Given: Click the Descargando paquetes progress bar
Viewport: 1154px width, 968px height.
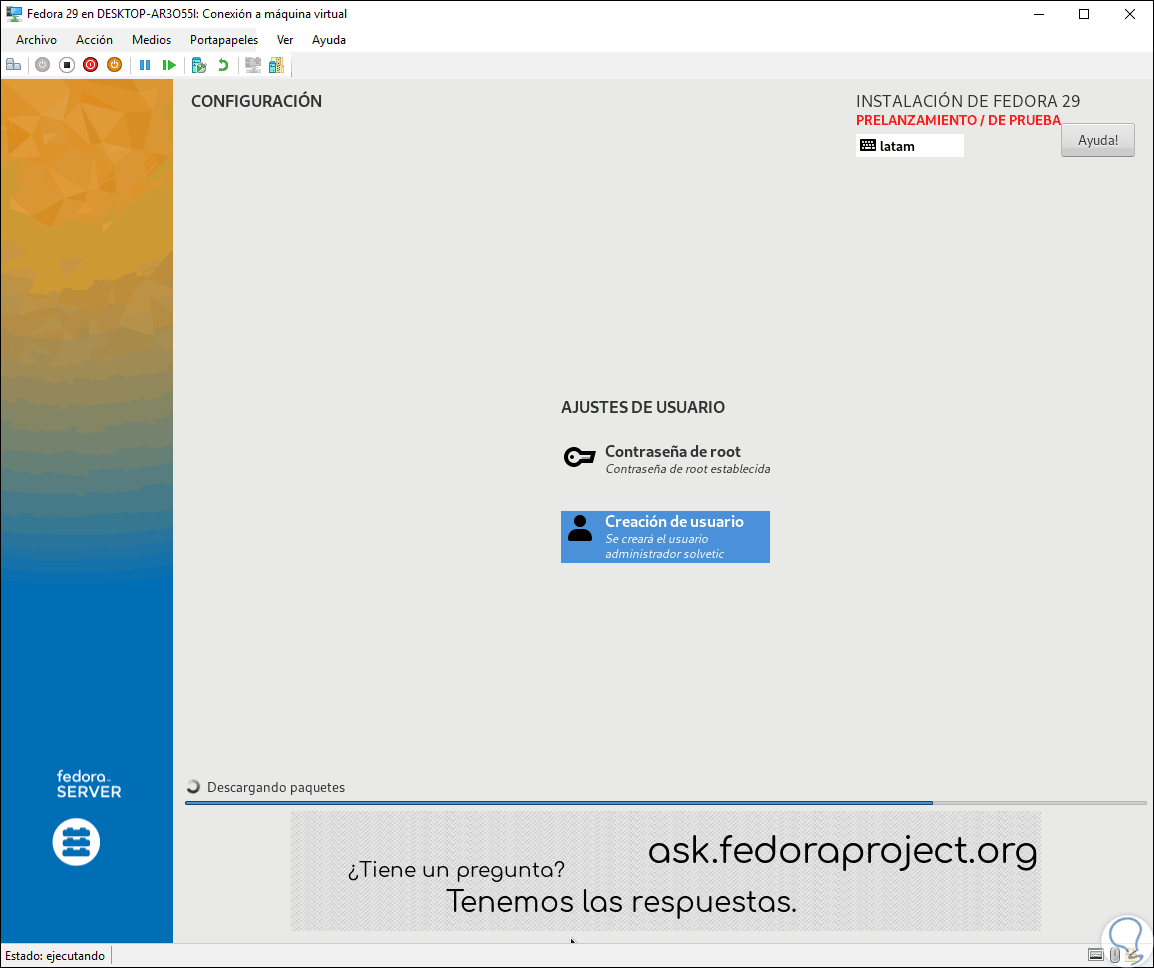Looking at the screenshot, I should [665, 802].
